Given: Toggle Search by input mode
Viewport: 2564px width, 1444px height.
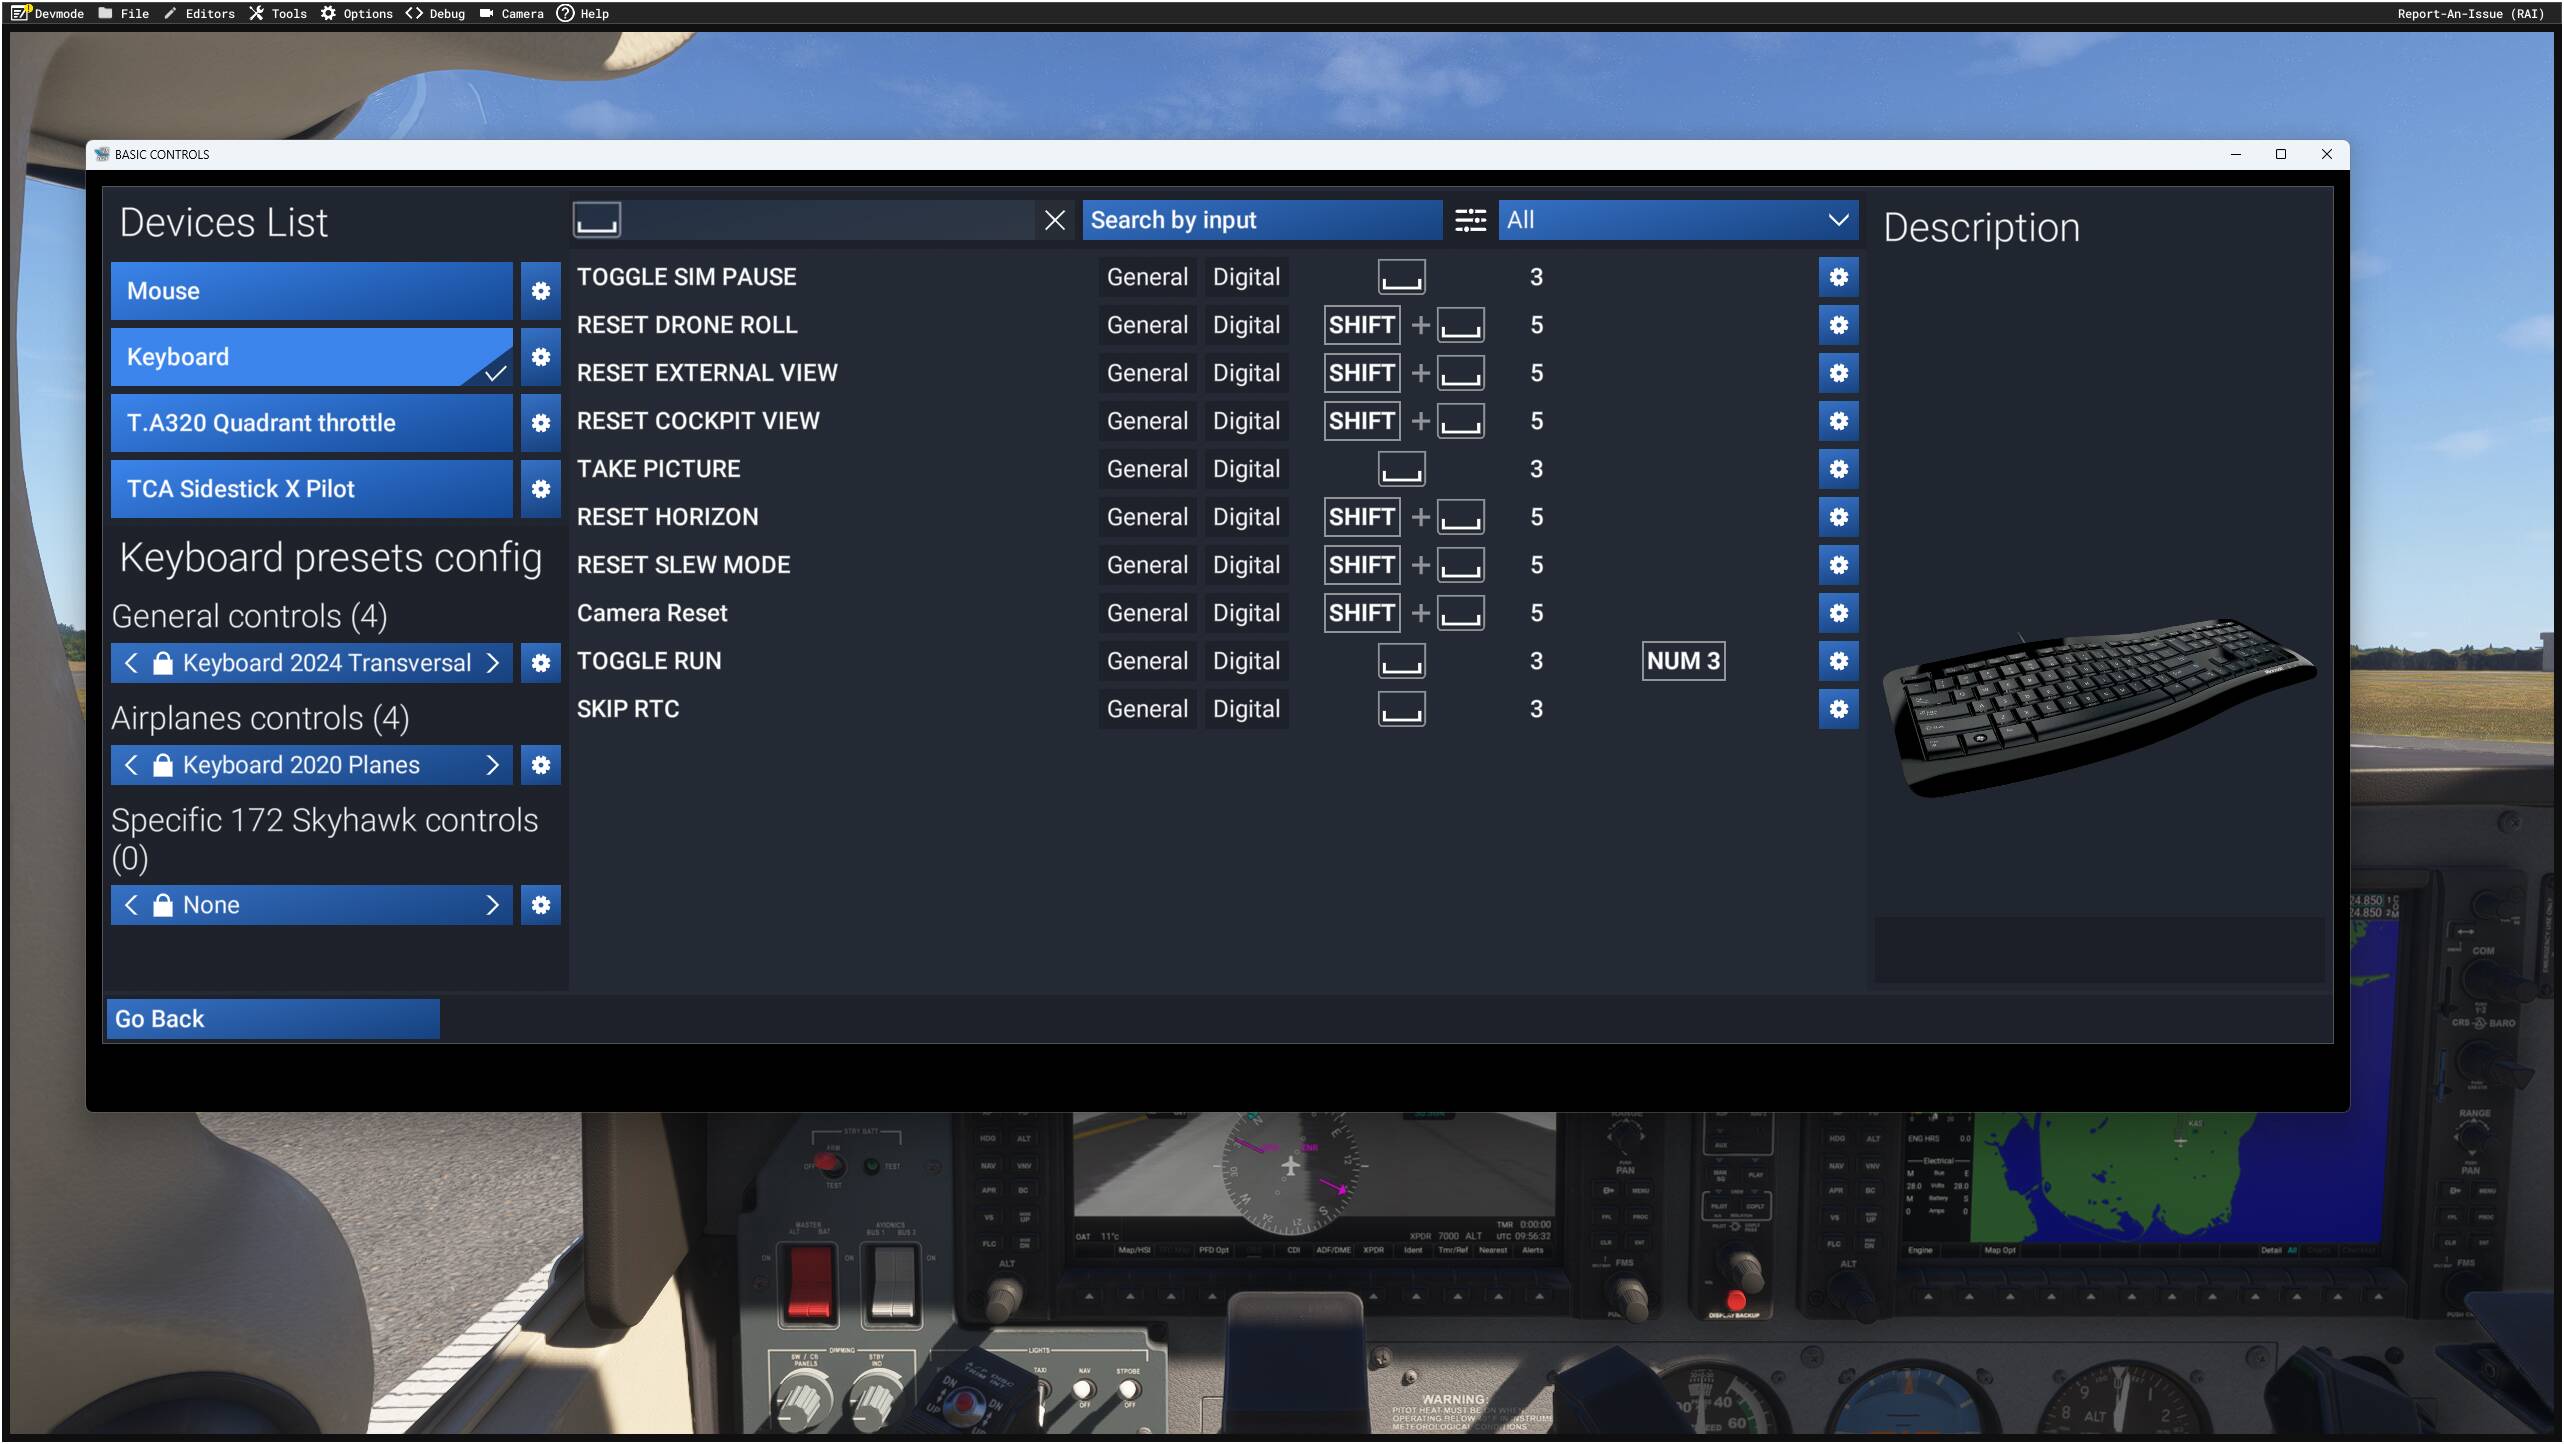Looking at the screenshot, I should [1261, 220].
